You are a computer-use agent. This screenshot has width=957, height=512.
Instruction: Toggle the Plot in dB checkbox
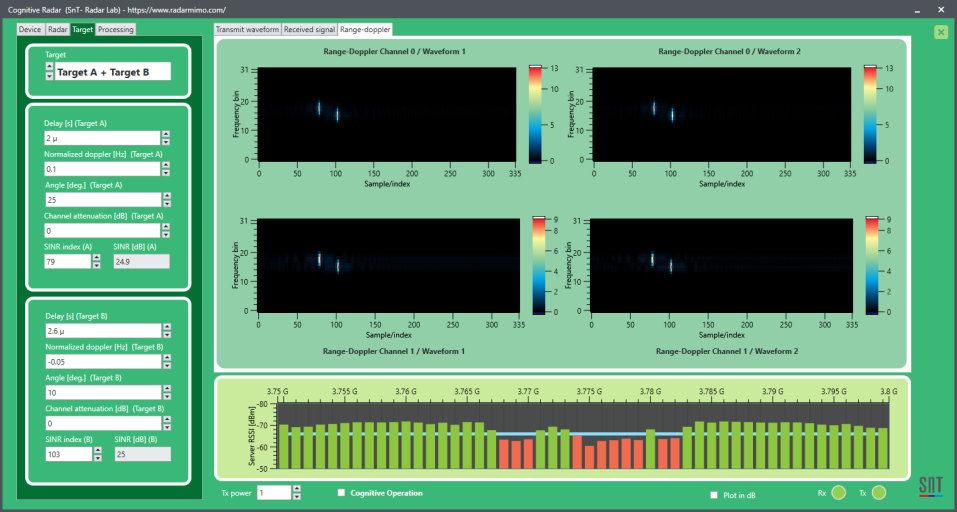(x=713, y=494)
